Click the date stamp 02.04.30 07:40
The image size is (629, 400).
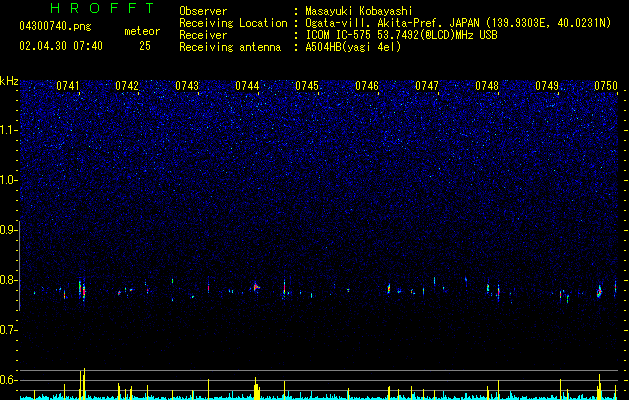(x=61, y=46)
